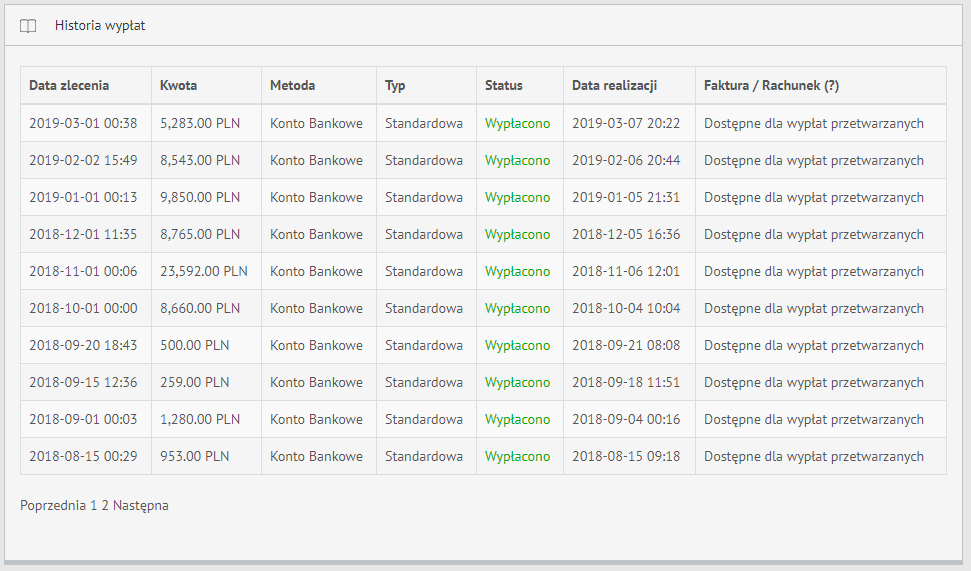Go to Następna page link

coord(140,506)
